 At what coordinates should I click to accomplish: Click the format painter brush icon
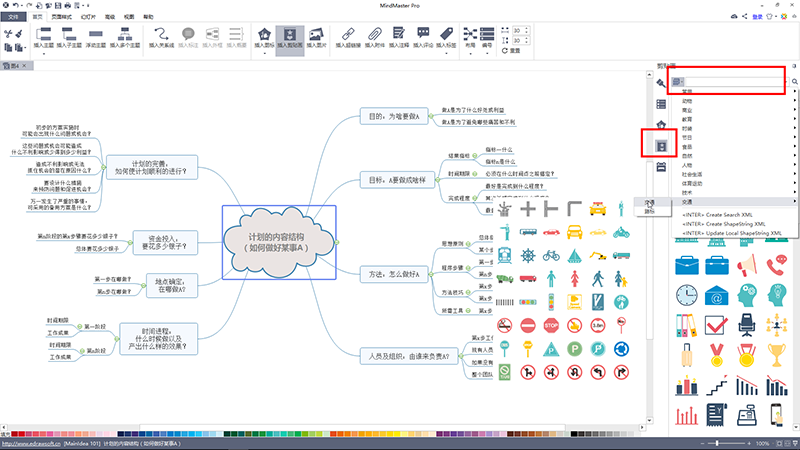tap(19, 34)
